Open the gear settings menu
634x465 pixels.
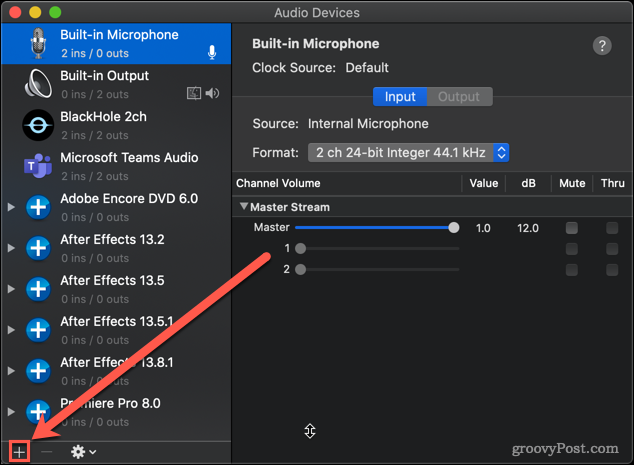(x=82, y=452)
